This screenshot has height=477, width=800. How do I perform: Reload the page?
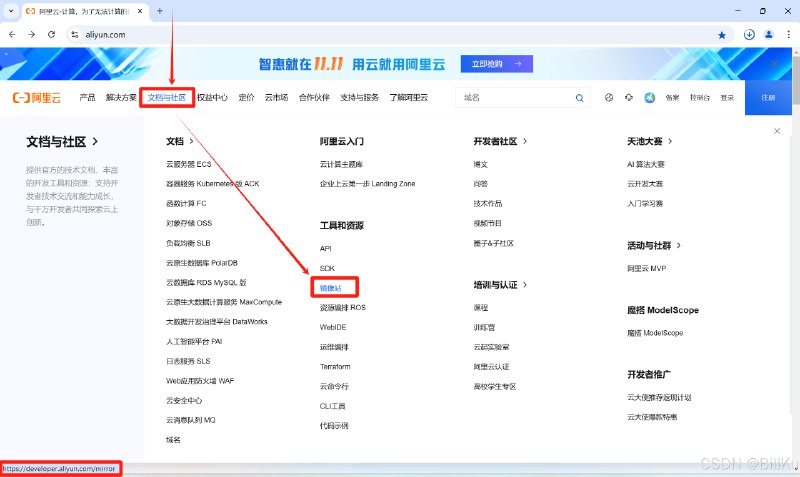[51, 34]
